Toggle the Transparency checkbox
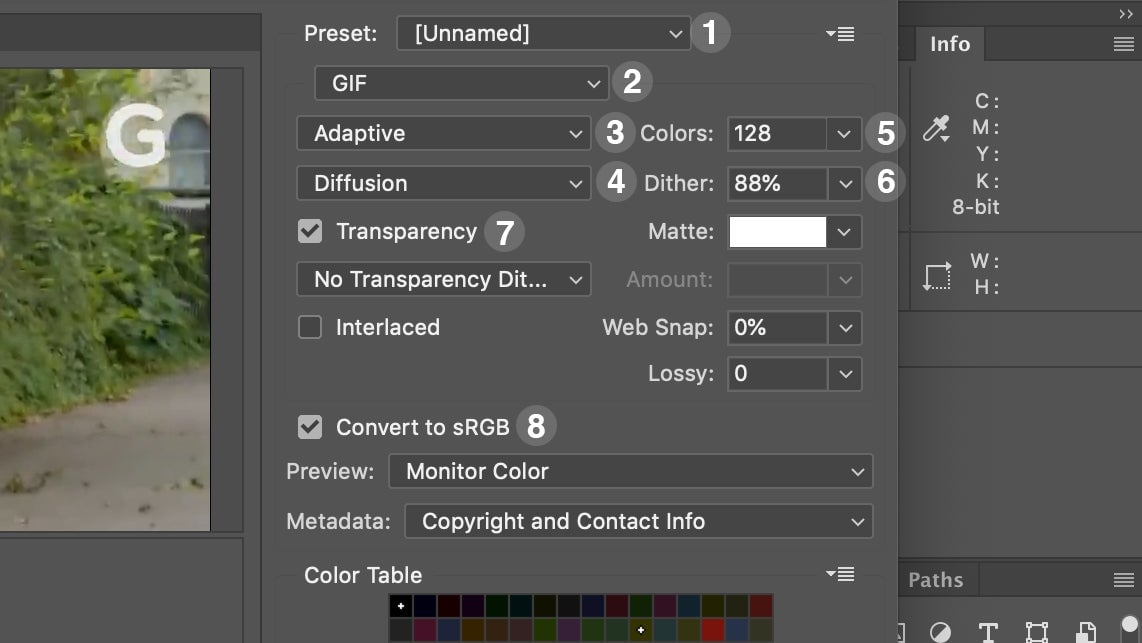 (x=311, y=231)
